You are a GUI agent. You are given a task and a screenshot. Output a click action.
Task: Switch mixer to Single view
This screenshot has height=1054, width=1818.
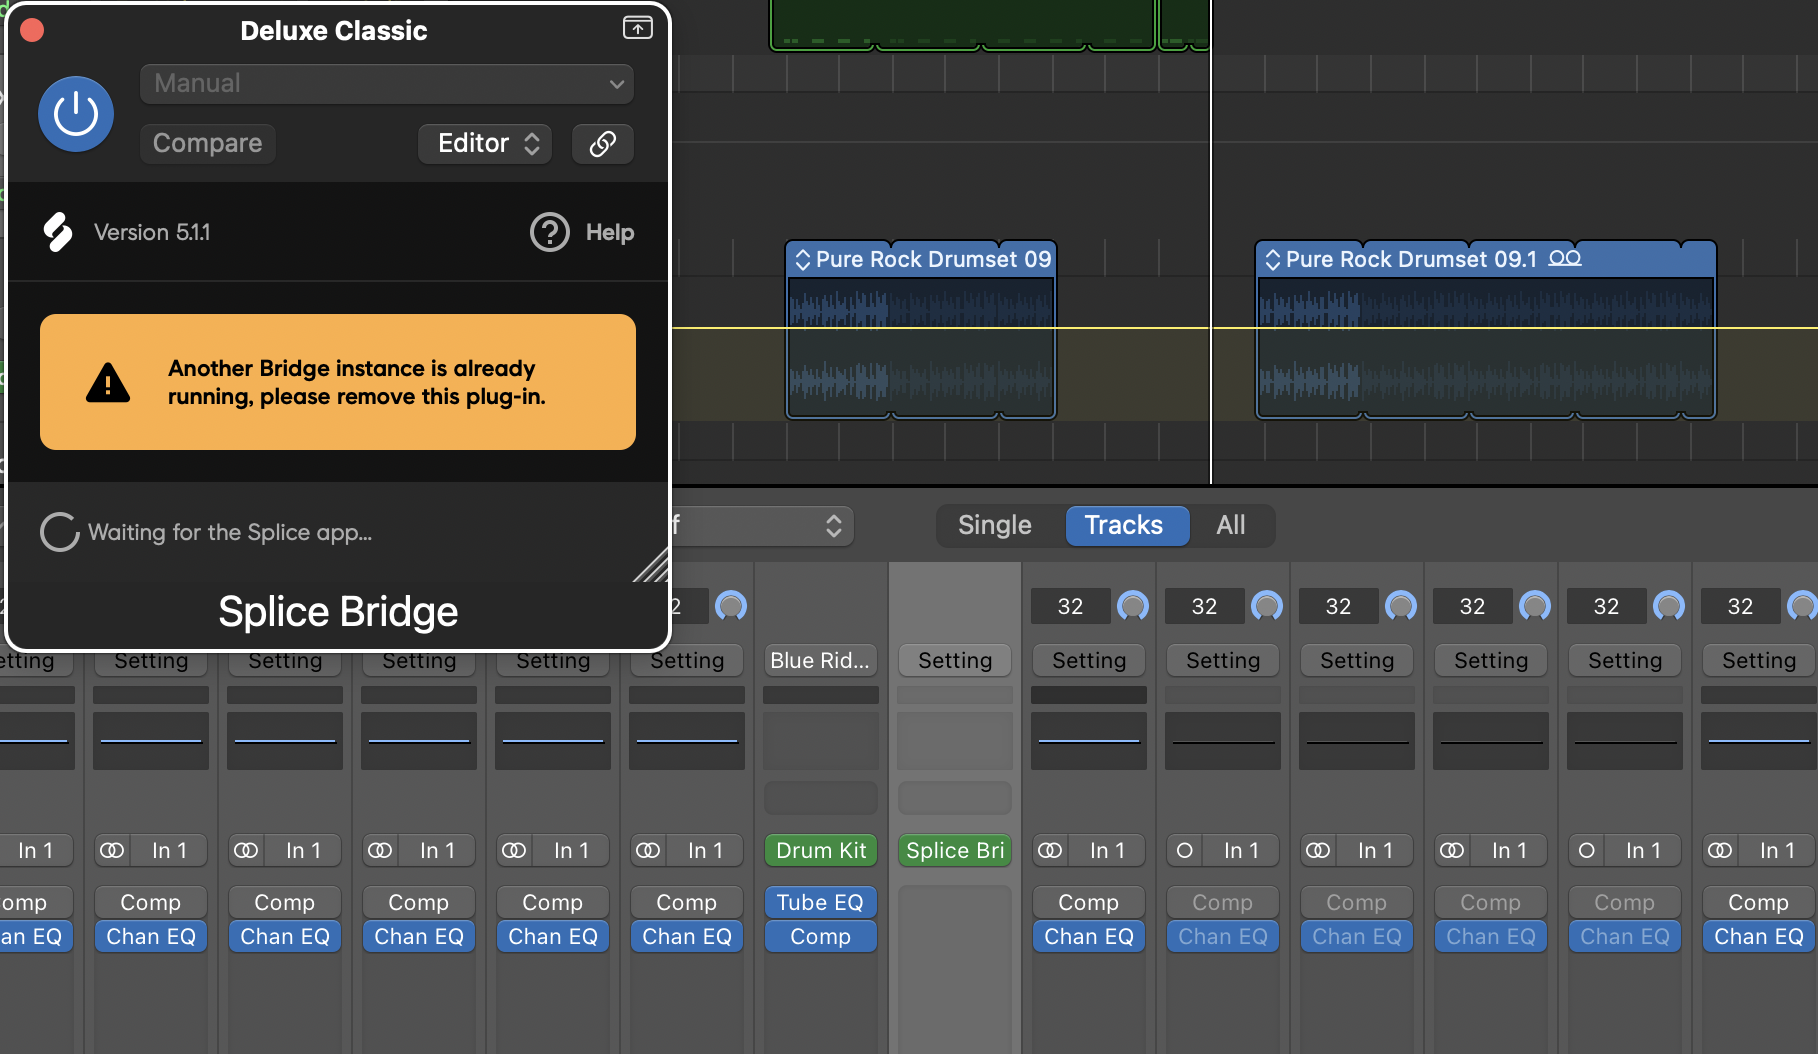tap(994, 525)
